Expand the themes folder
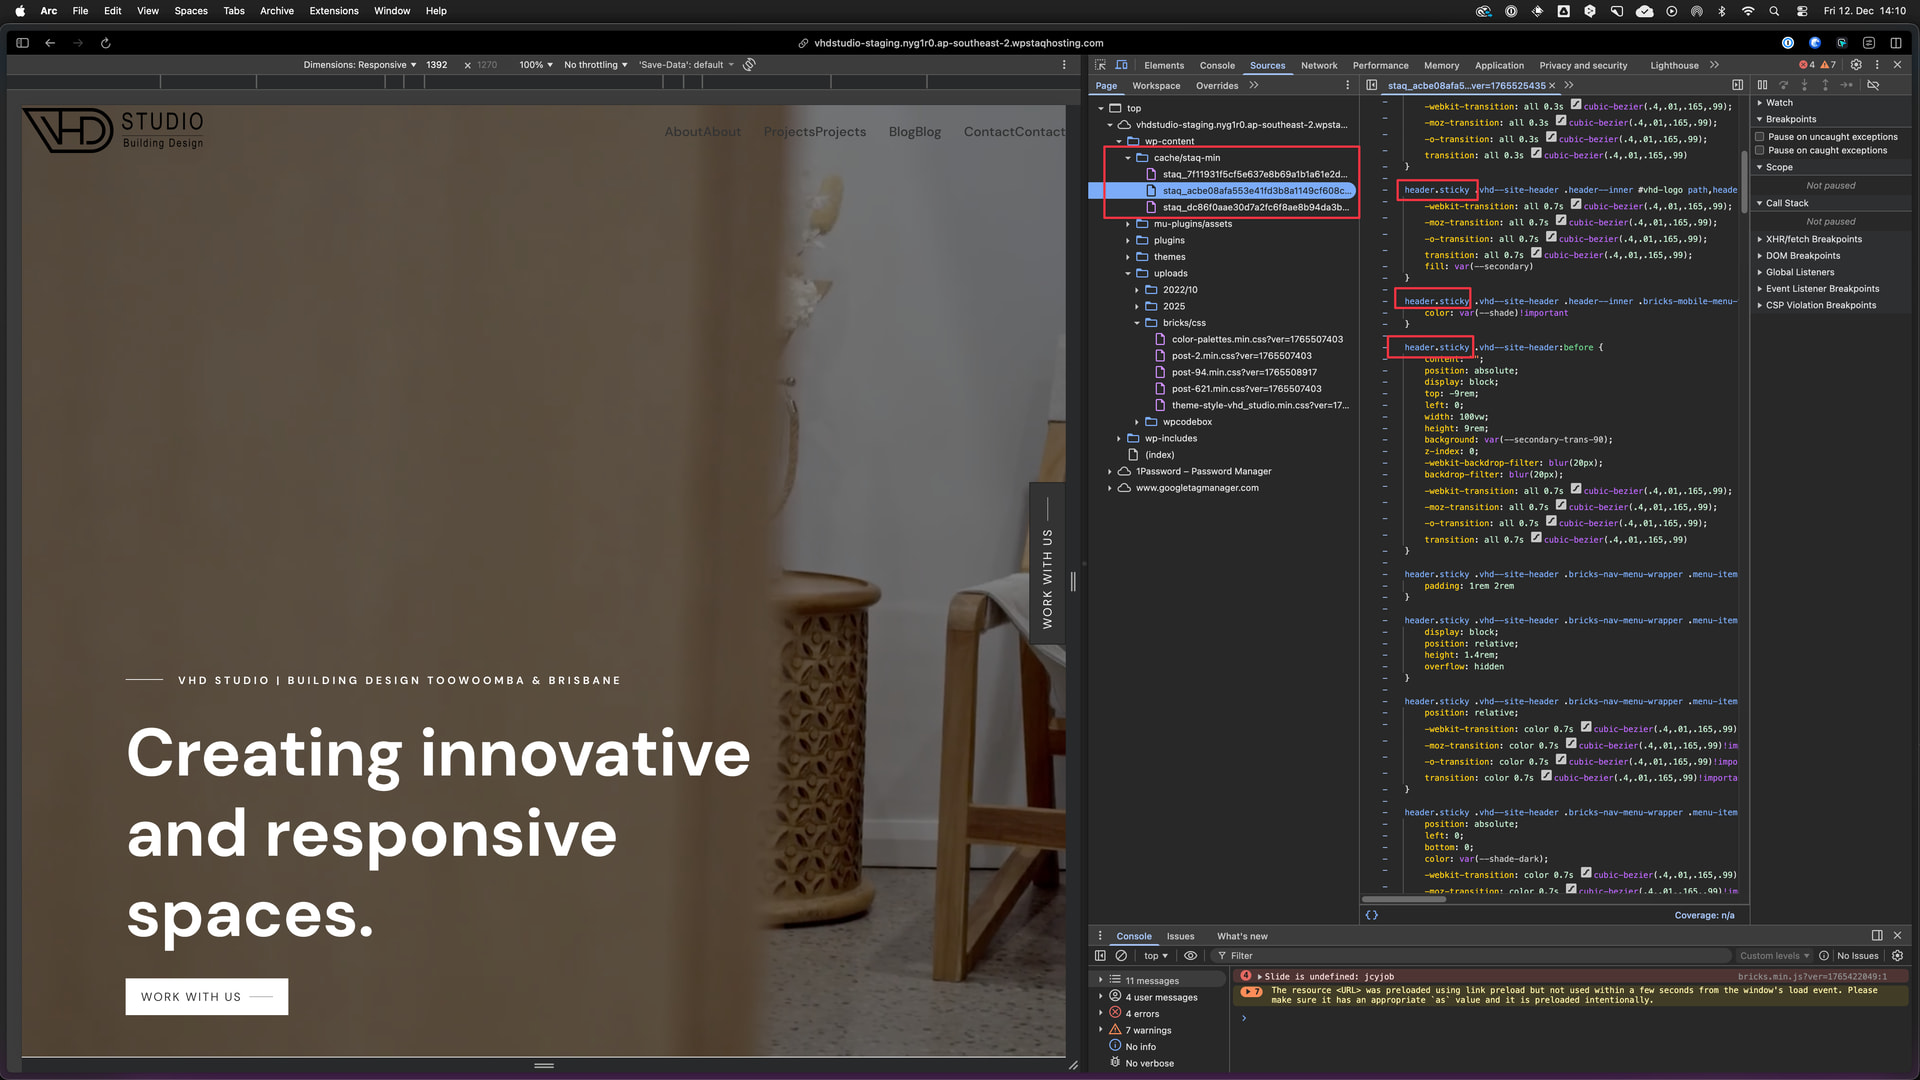Image resolution: width=1920 pixels, height=1080 pixels. tap(1128, 257)
